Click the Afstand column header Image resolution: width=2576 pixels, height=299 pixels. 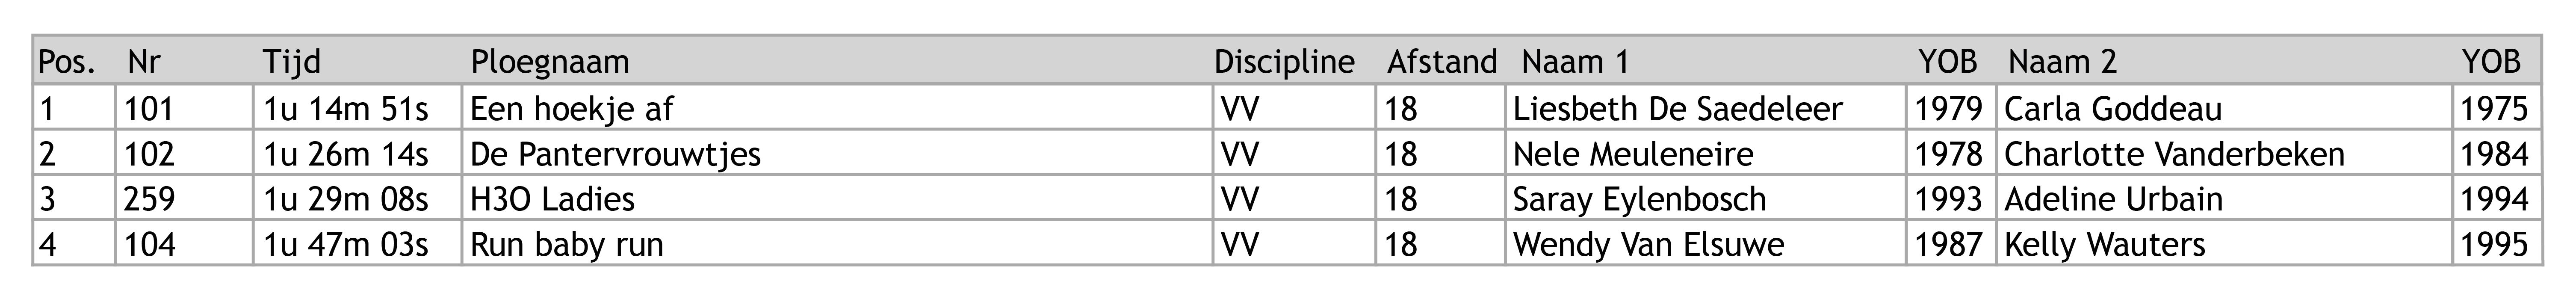[x=1442, y=62]
